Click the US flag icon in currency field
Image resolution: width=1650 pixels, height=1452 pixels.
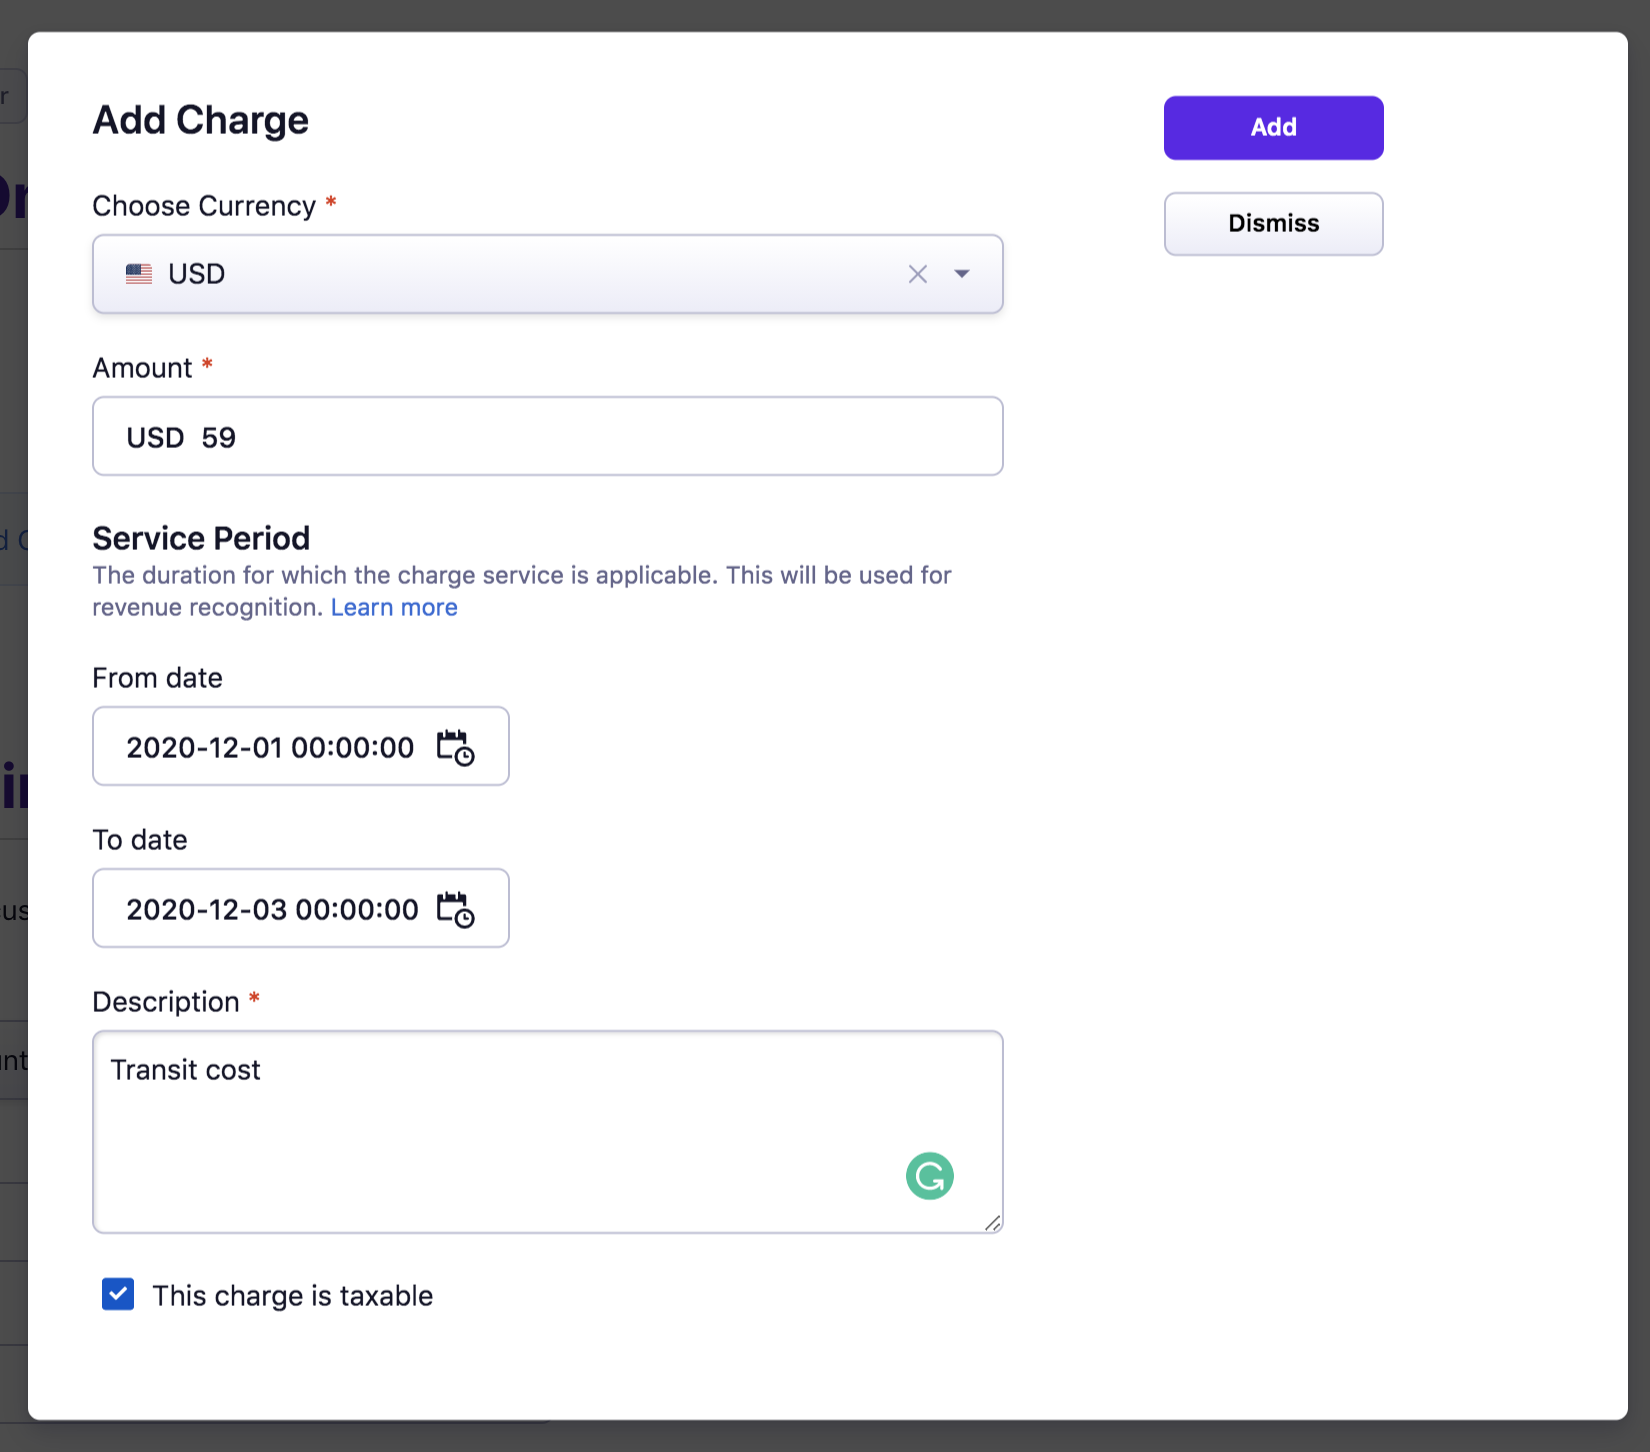tap(140, 273)
